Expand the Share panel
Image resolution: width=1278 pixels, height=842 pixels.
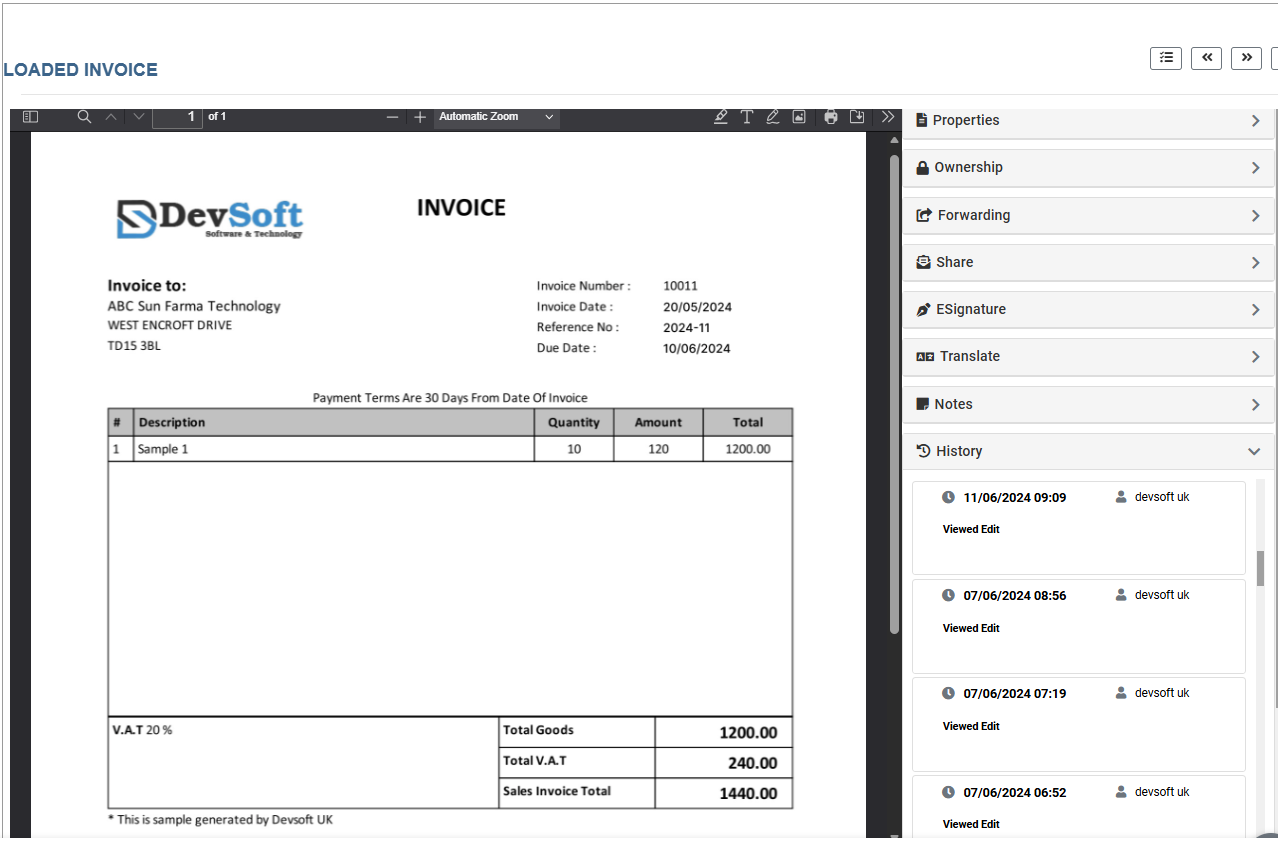point(1088,262)
